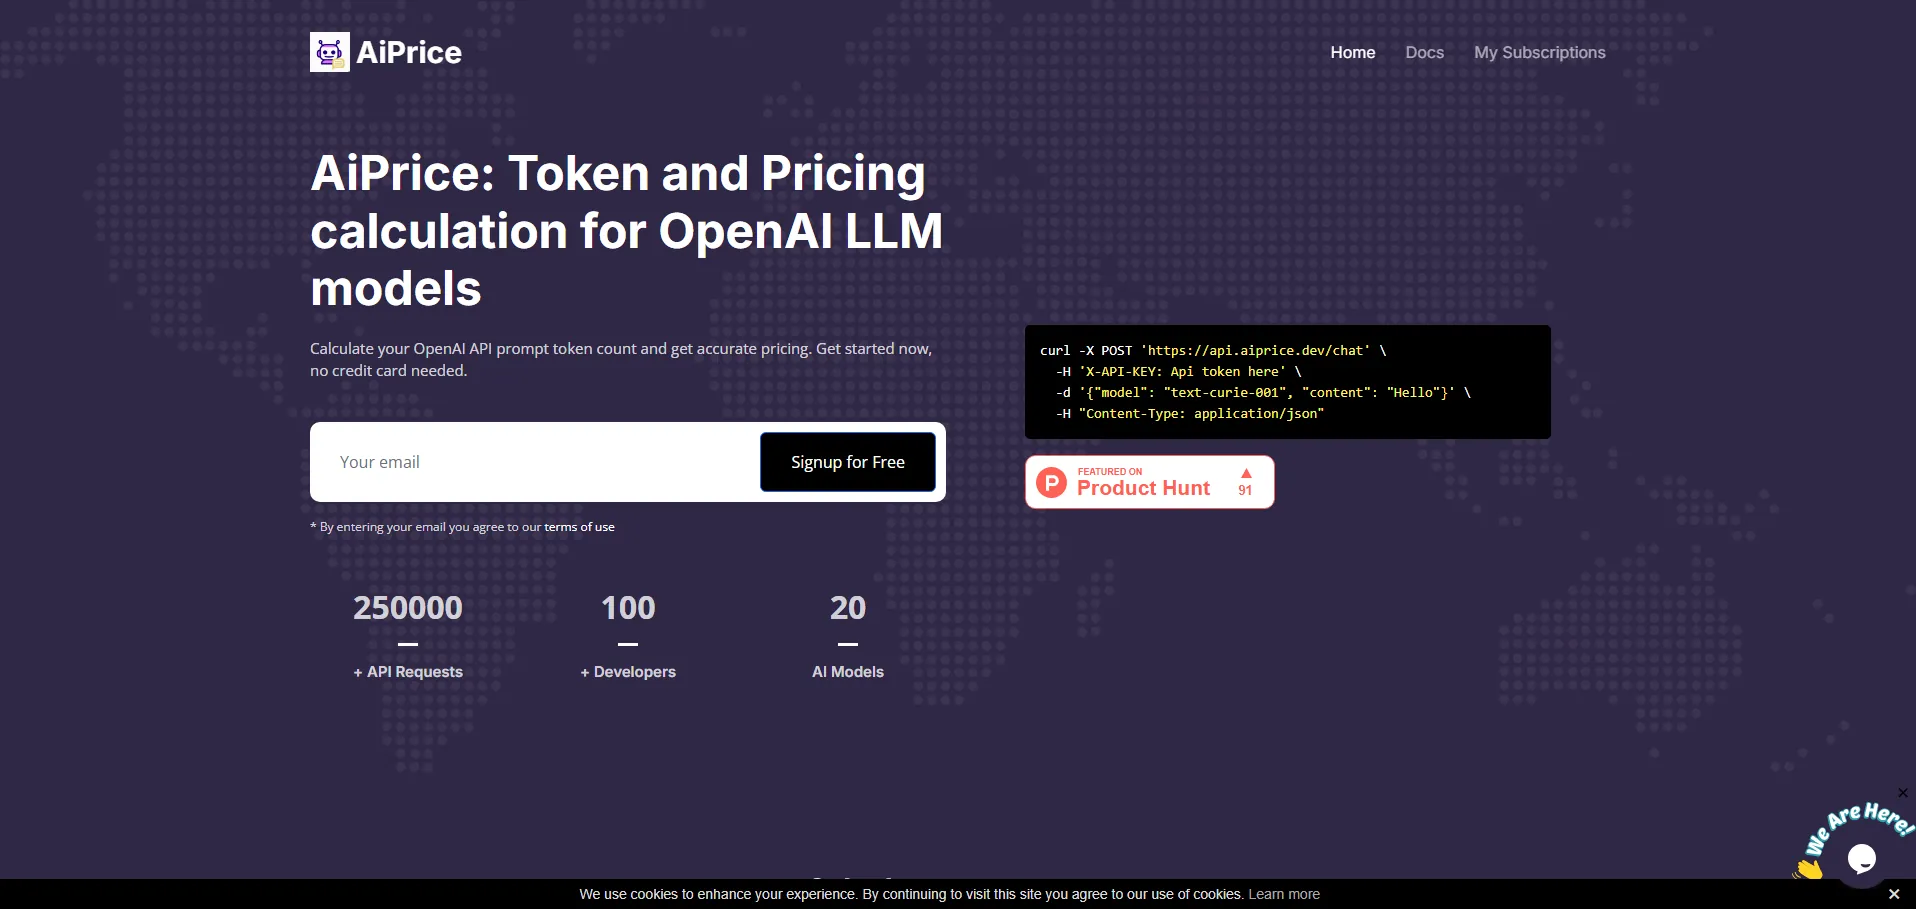Click the Product Hunt upvote triangle
Image resolution: width=1916 pixels, height=909 pixels.
(1246, 473)
